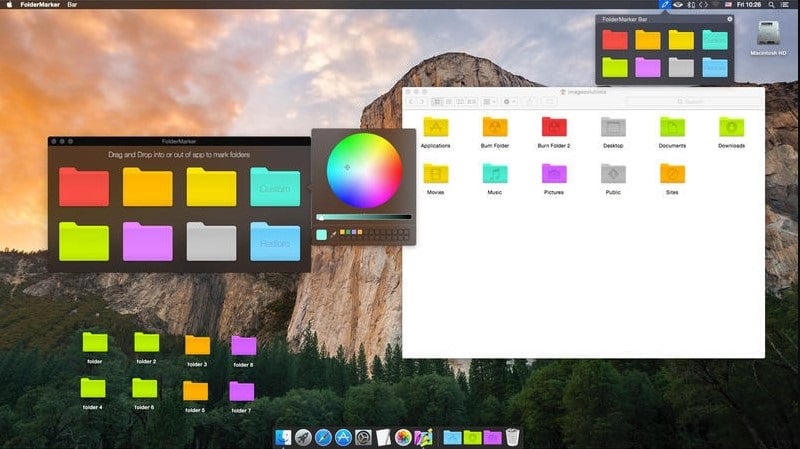Image resolution: width=800 pixels, height=449 pixels.
Task: Choose the purple folder in FolderMarker window
Action: (x=148, y=242)
